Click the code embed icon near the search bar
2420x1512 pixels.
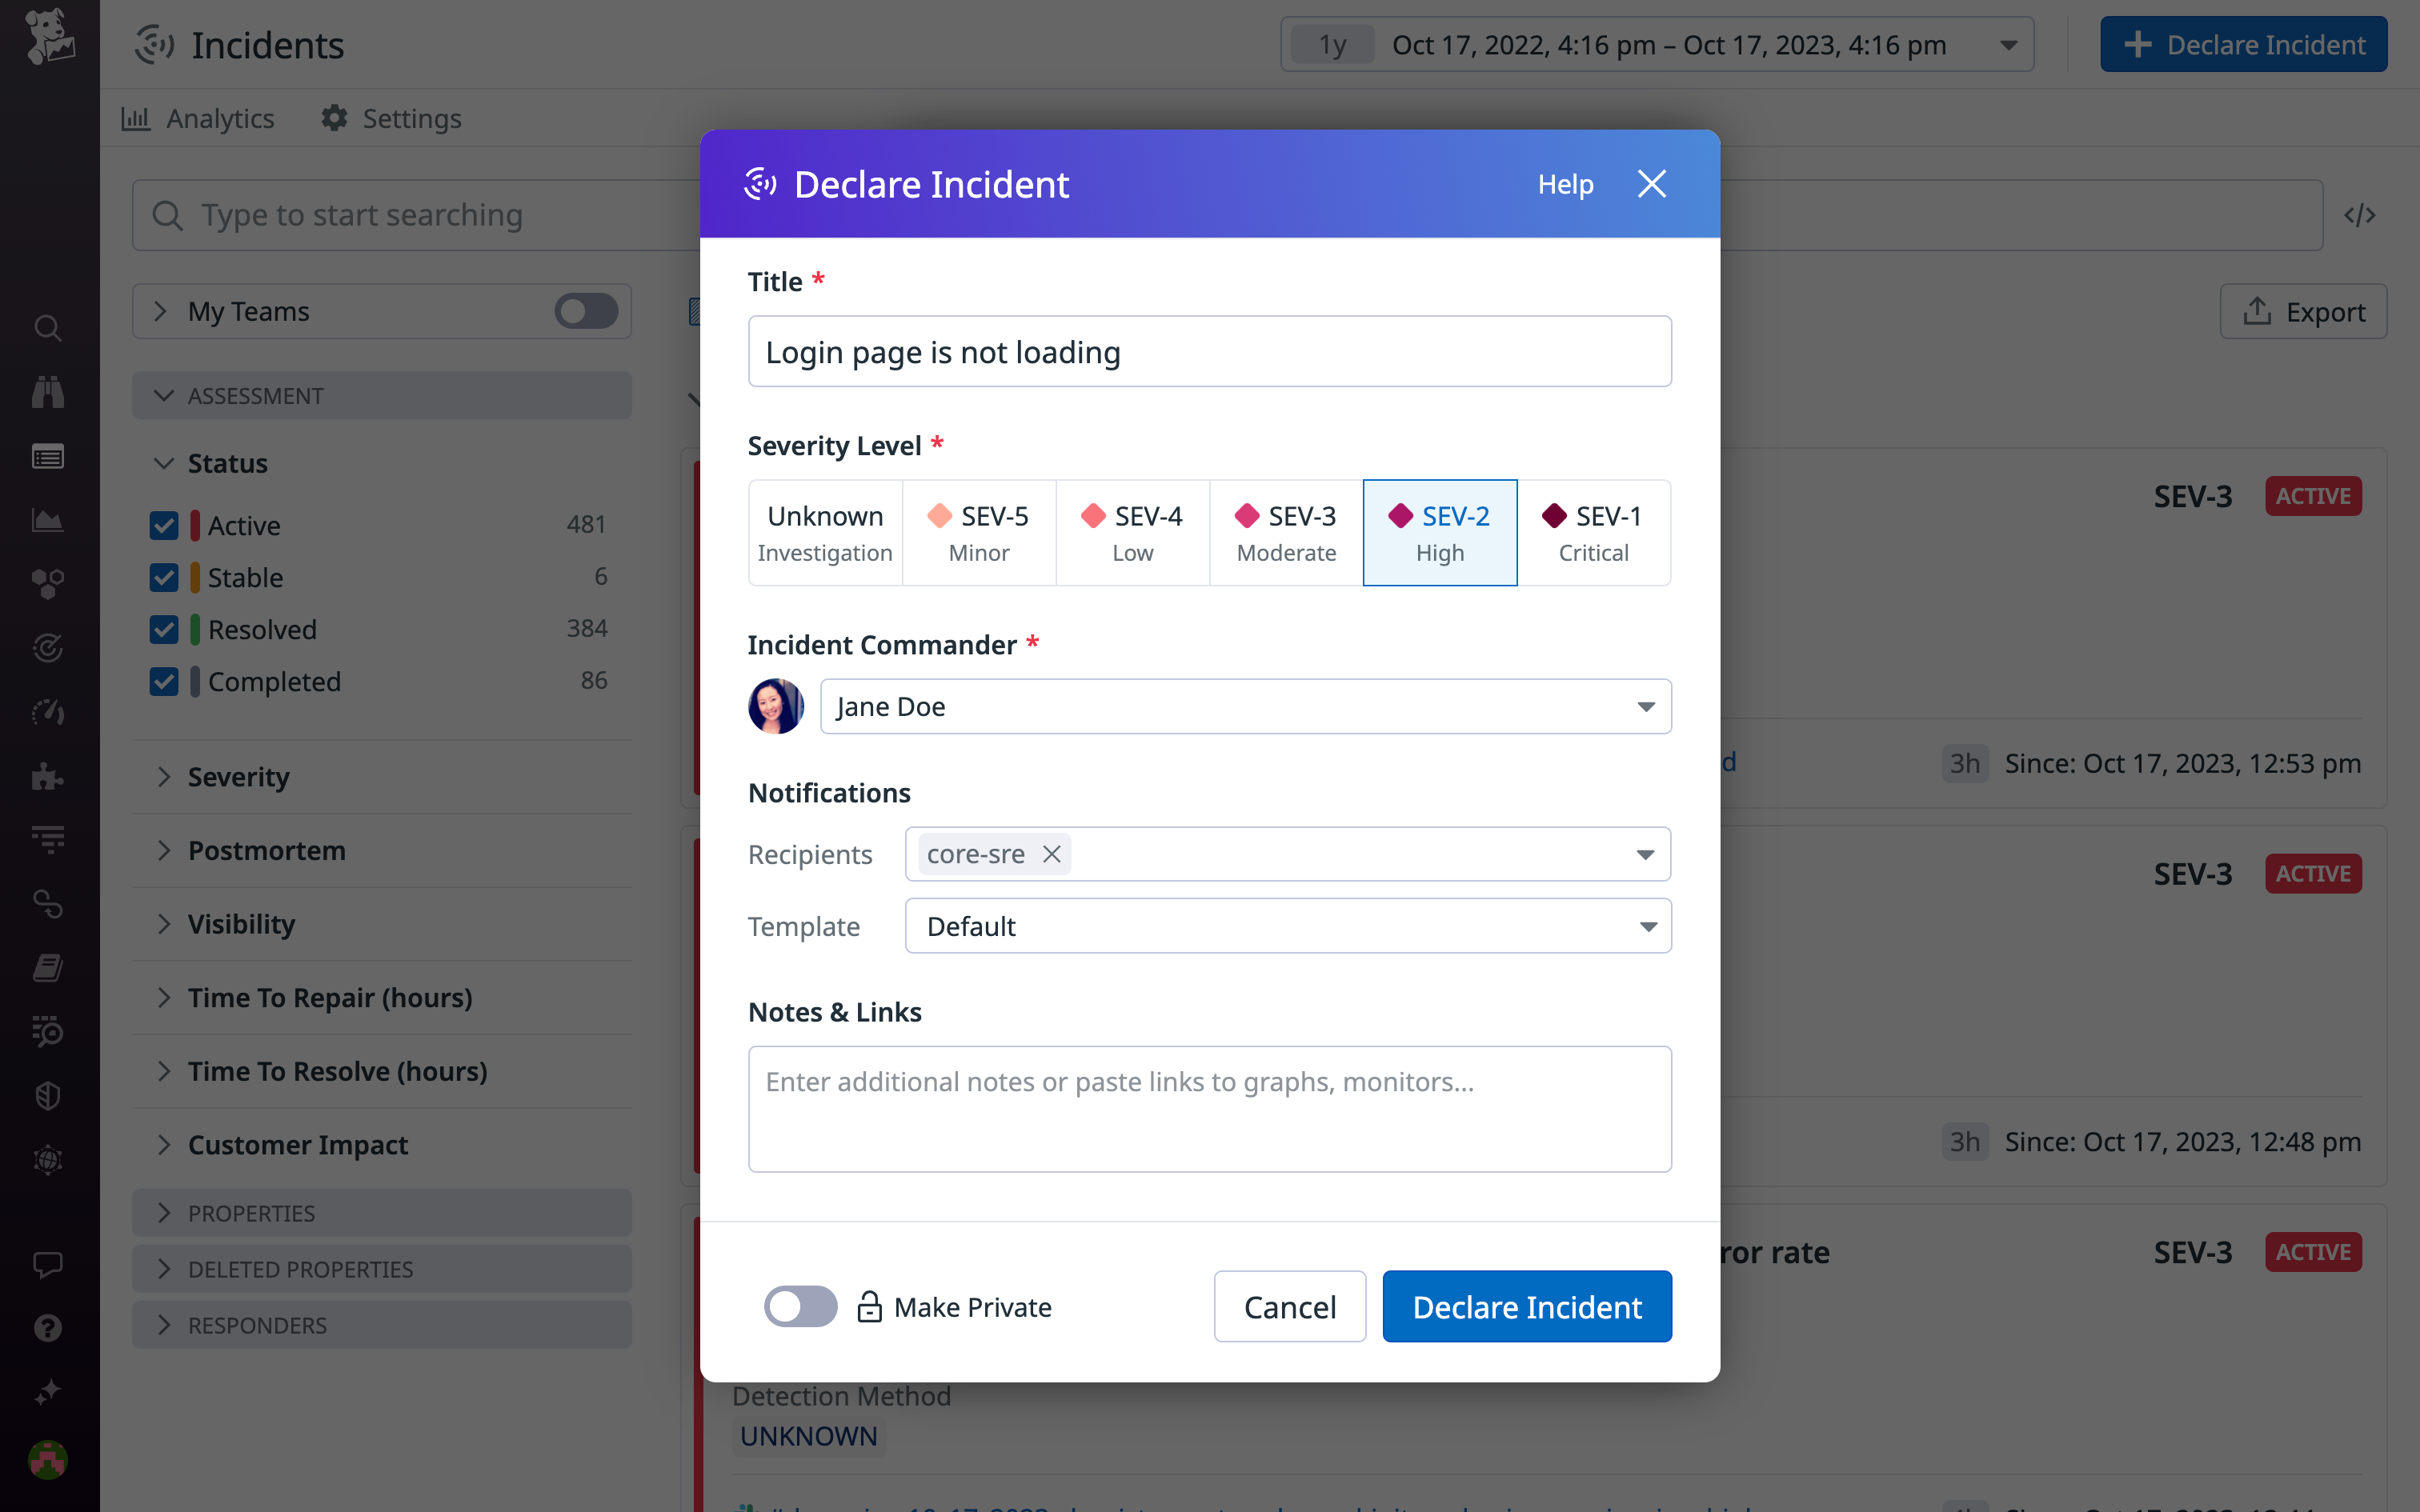coord(2360,214)
